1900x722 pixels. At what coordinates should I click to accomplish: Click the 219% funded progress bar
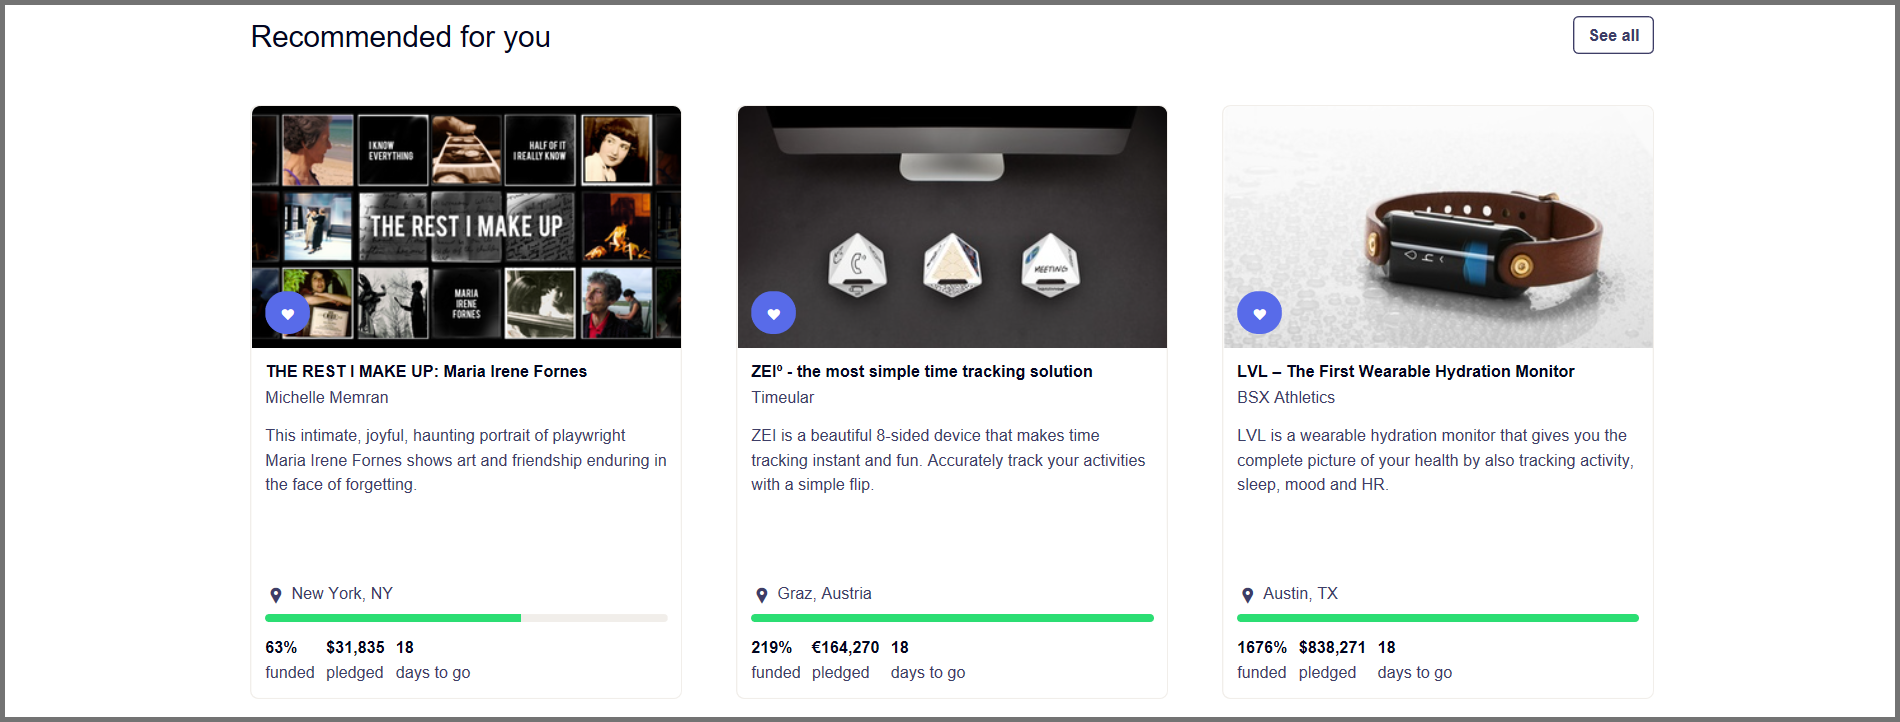point(952,618)
